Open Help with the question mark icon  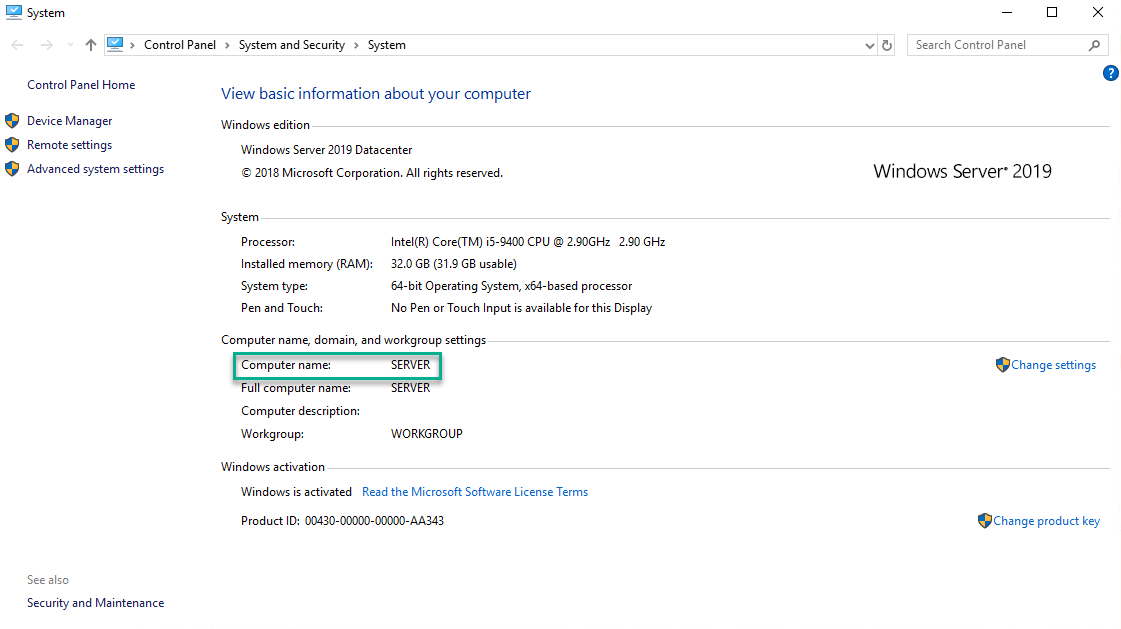click(x=1110, y=73)
